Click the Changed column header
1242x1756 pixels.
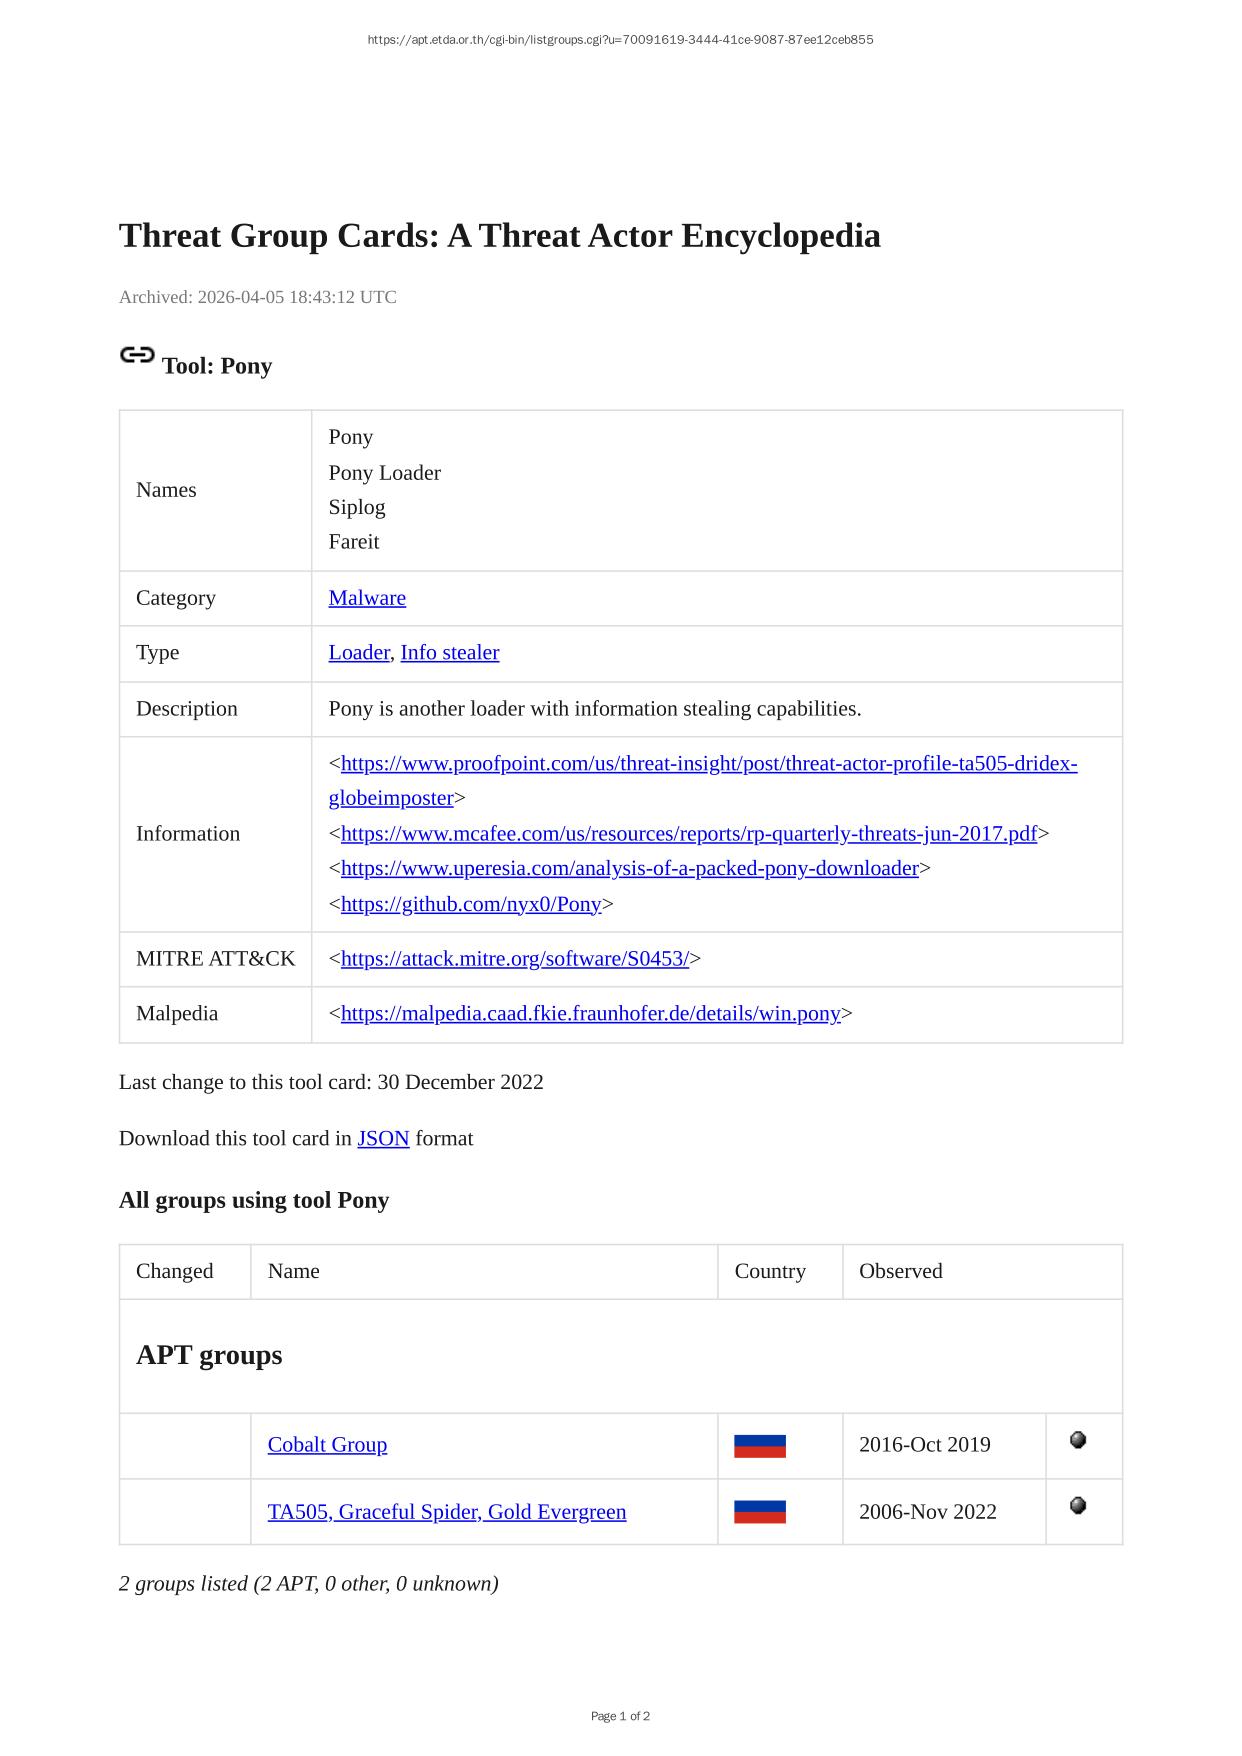point(175,1271)
